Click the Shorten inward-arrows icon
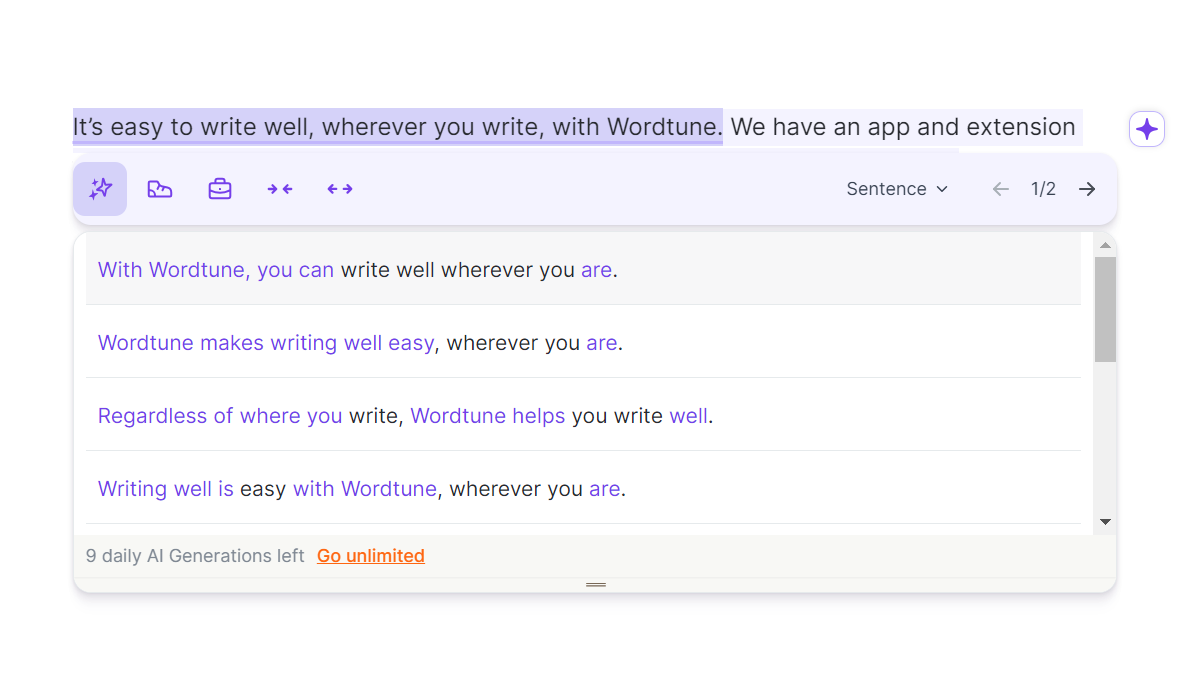The width and height of the screenshot is (1200, 700). [280, 189]
